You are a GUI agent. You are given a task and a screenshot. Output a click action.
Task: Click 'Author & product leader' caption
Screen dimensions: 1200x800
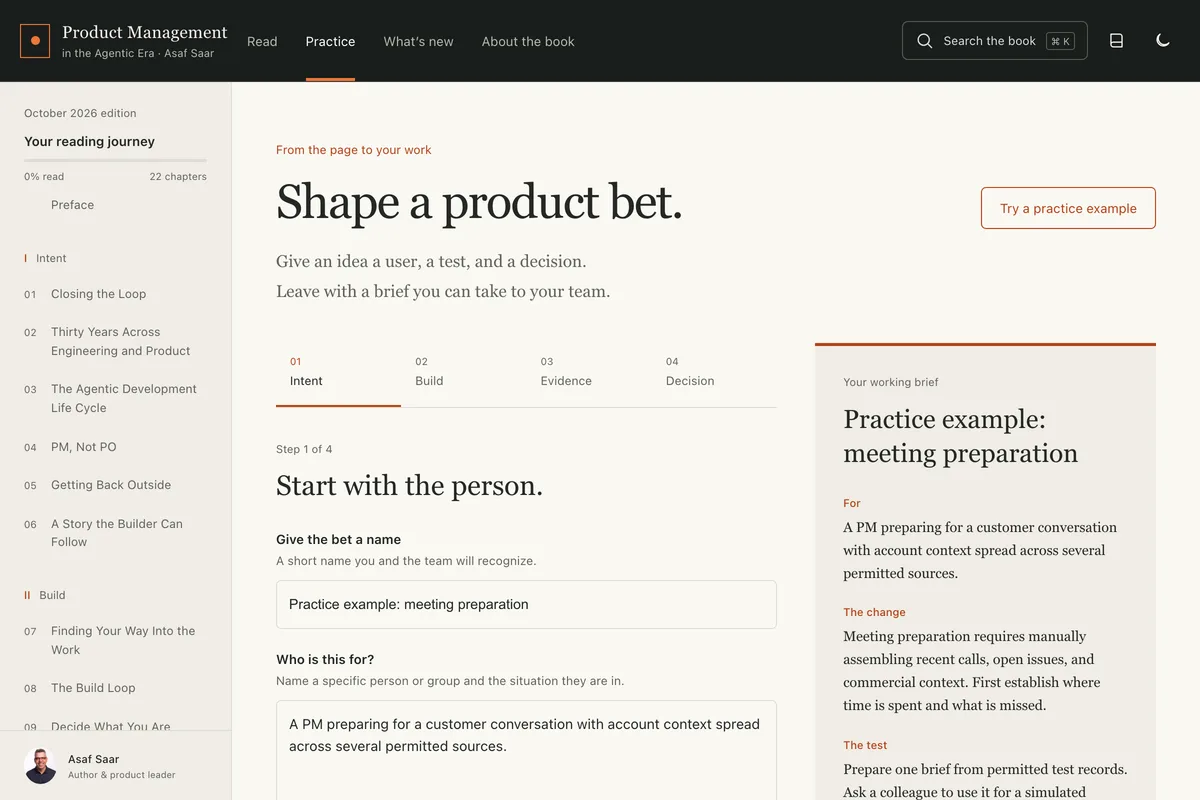click(x=121, y=775)
